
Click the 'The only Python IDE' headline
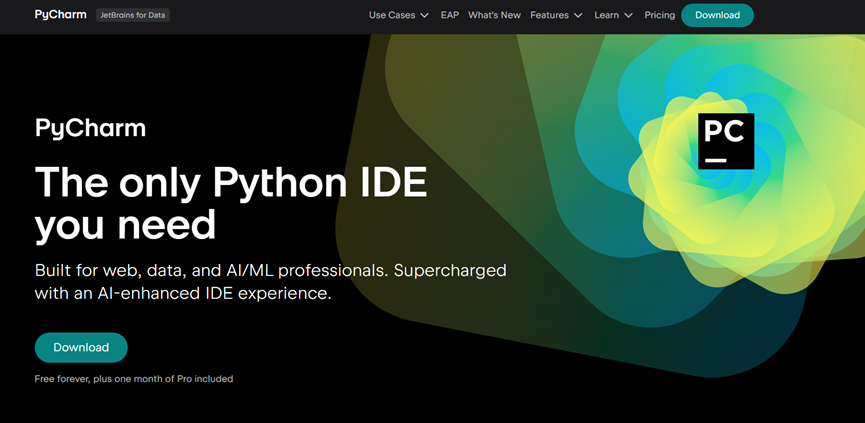pos(231,203)
